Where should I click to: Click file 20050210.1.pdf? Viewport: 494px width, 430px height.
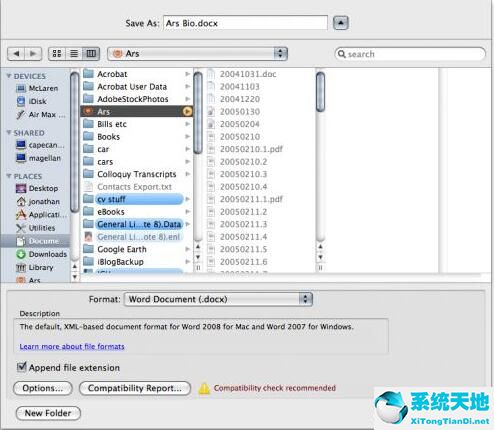coord(251,149)
